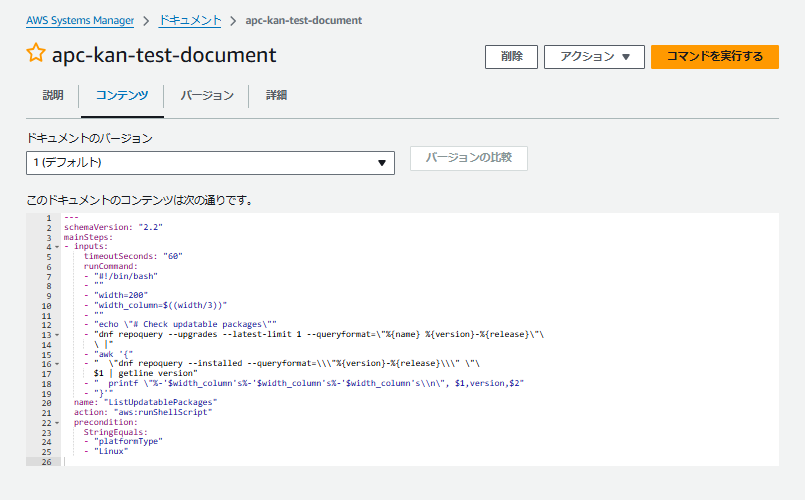Click the StringEquals: code line

tap(116, 432)
